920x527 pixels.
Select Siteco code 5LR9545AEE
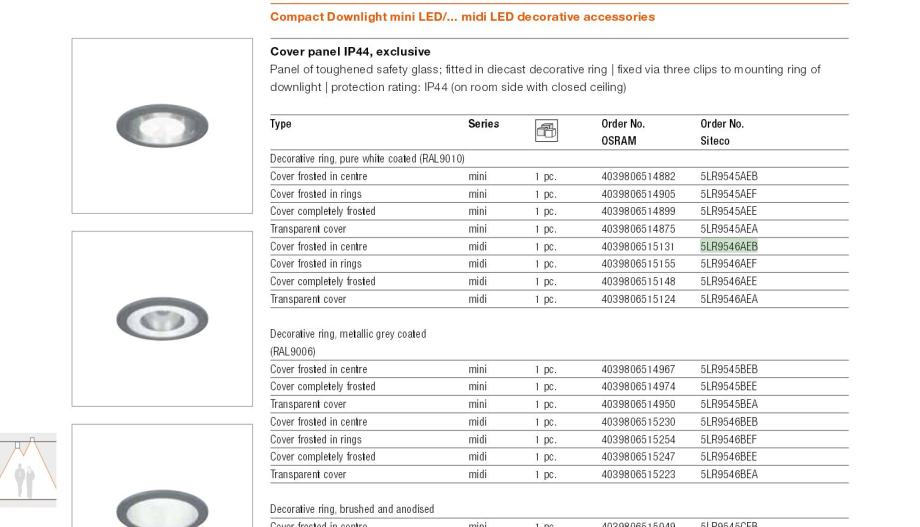pos(728,211)
